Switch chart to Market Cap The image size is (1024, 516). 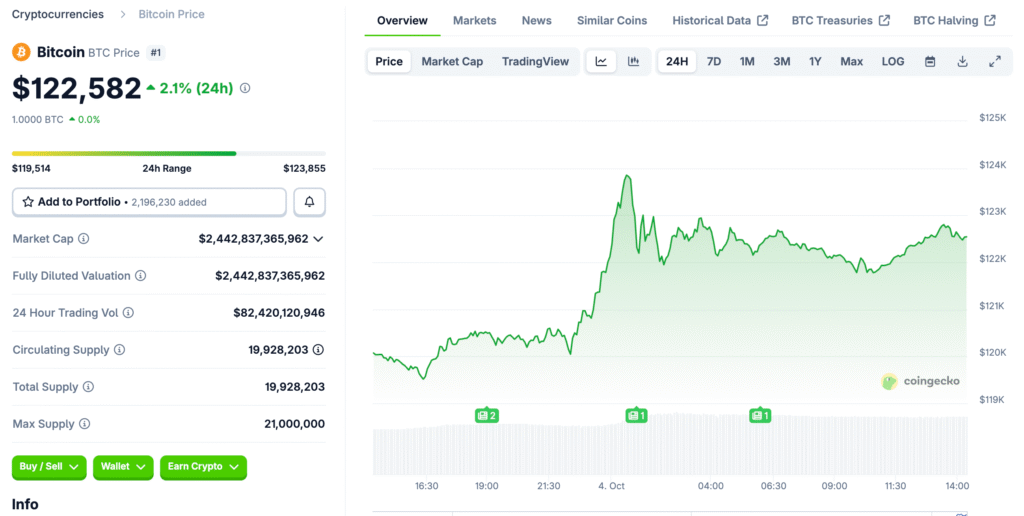click(452, 61)
